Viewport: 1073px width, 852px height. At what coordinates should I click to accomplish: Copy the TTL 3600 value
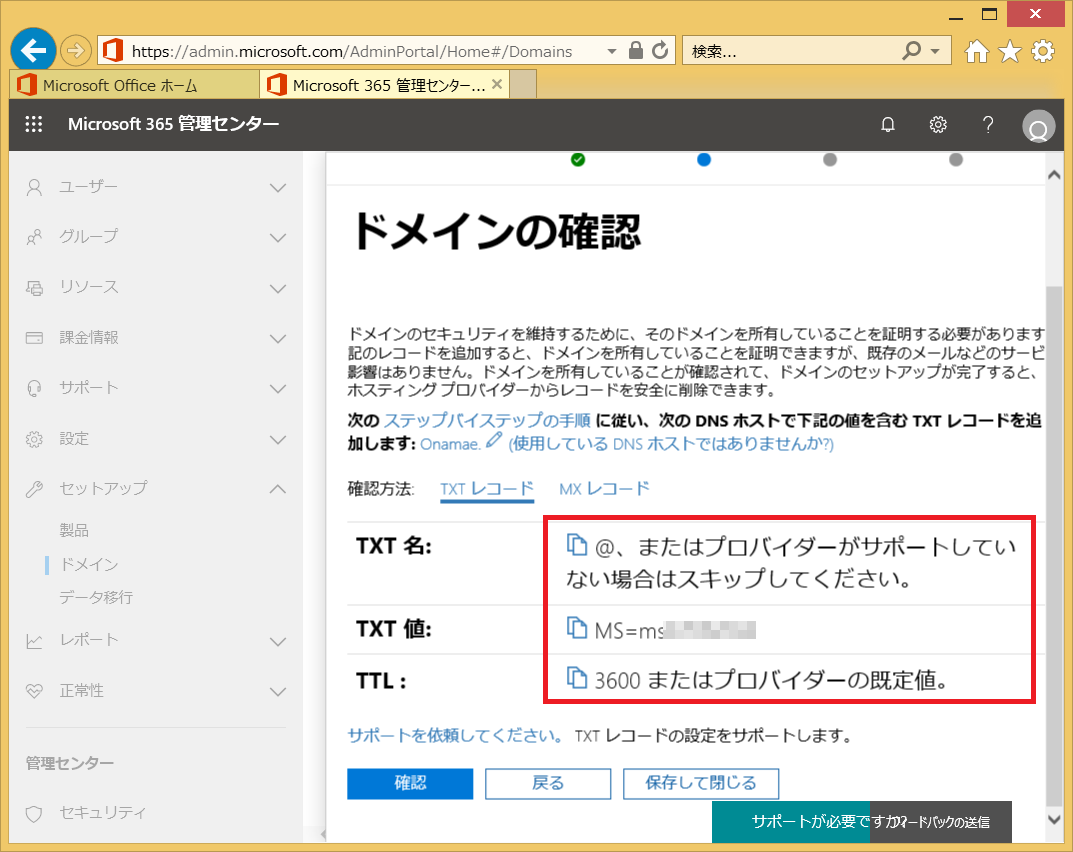577,677
